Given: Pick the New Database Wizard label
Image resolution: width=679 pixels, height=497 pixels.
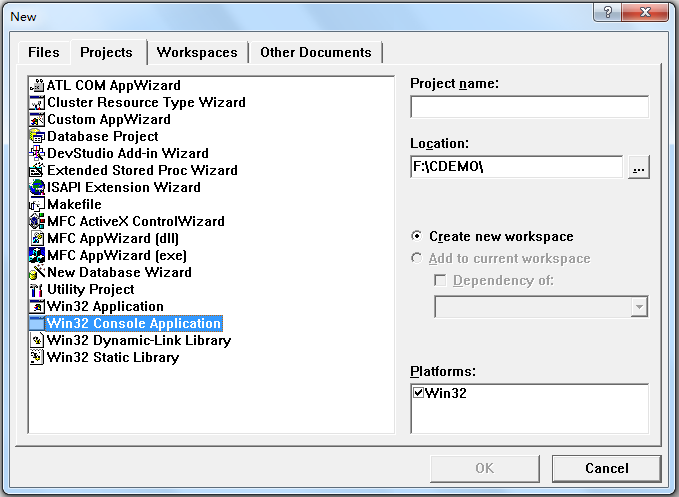Looking at the screenshot, I should 120,272.
